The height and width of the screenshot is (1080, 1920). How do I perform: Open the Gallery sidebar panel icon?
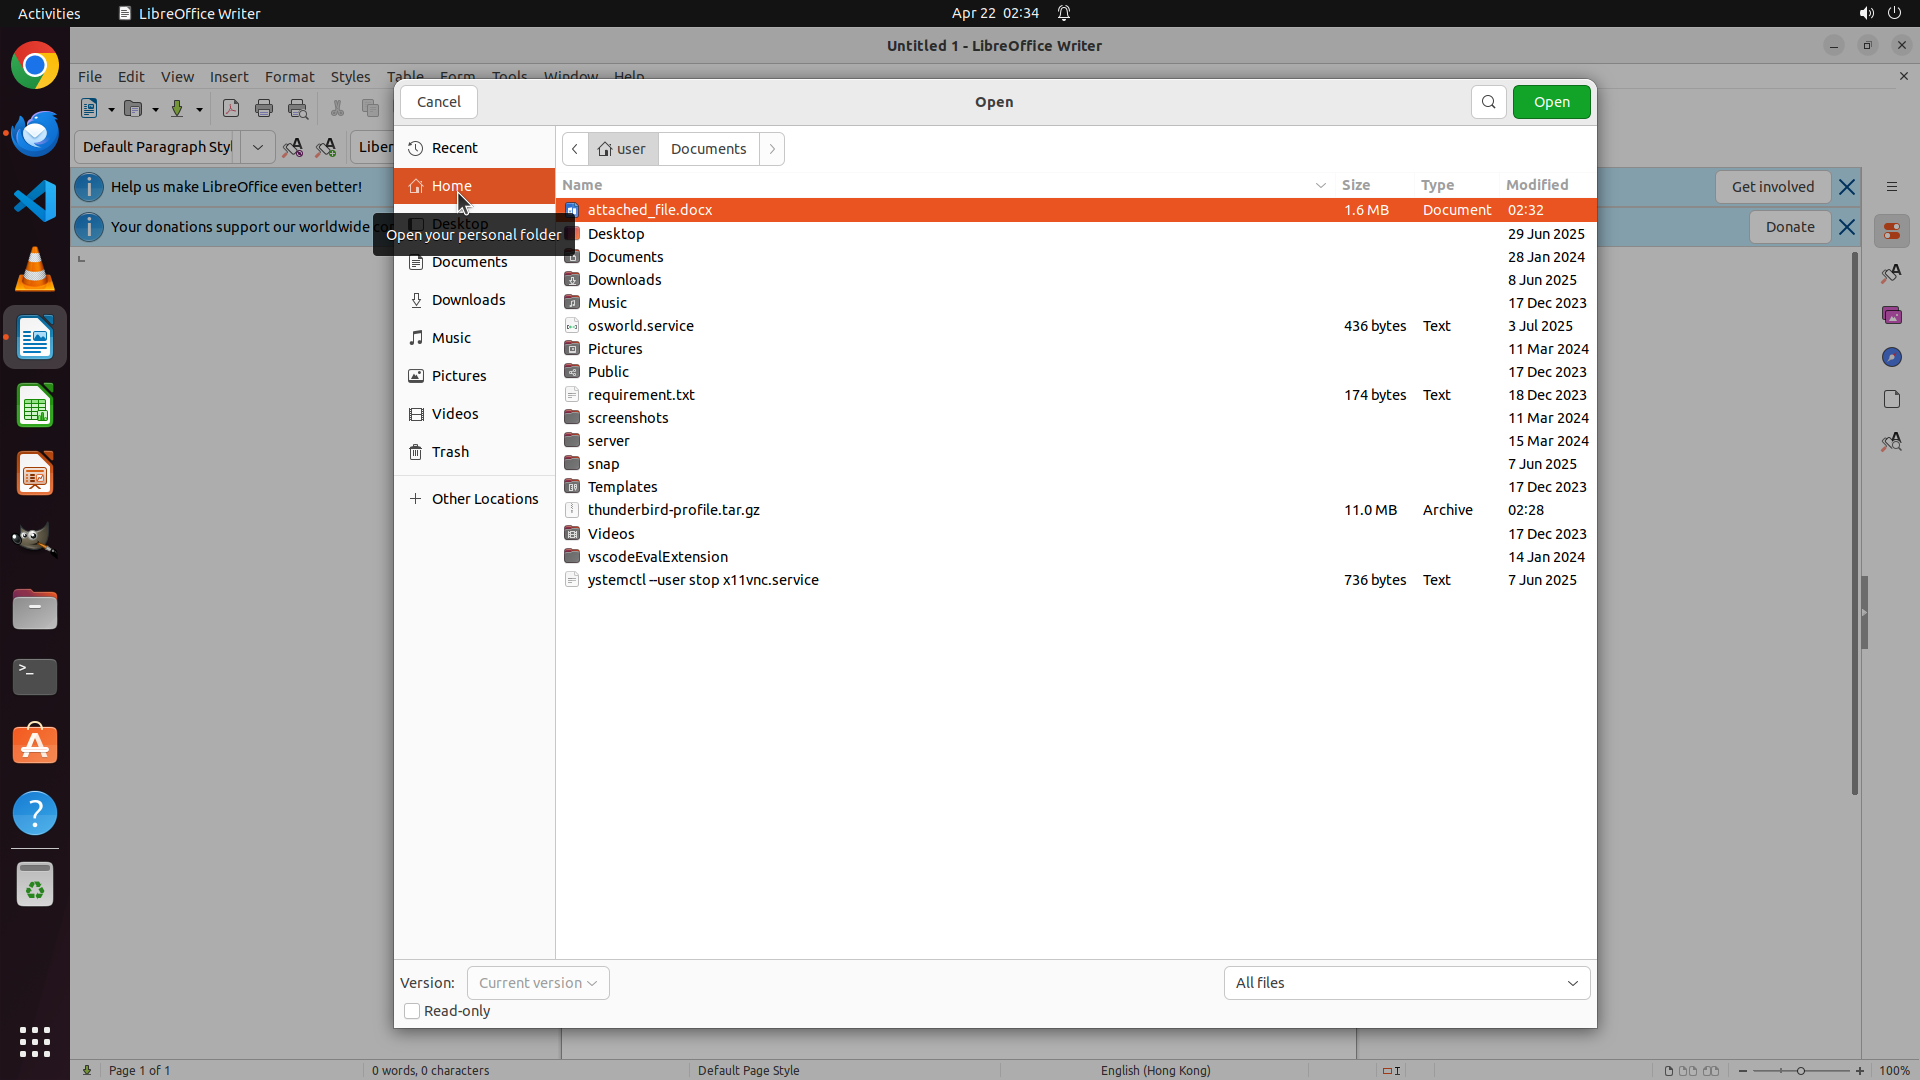[x=1891, y=315]
